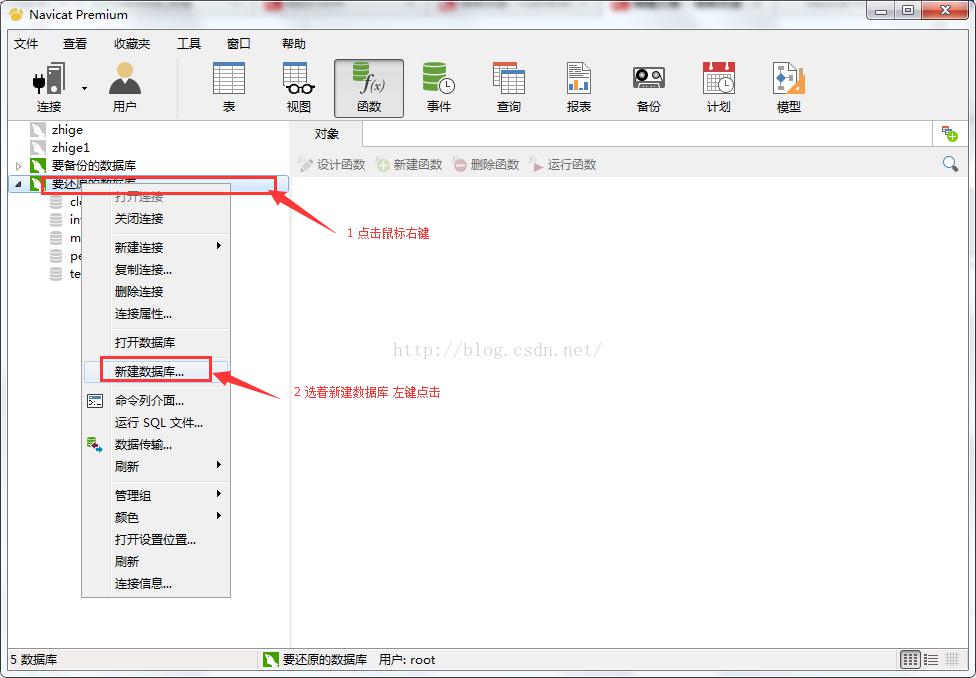976x678 pixels.
Task: Click the add-tab icon at top right
Action: (x=949, y=133)
